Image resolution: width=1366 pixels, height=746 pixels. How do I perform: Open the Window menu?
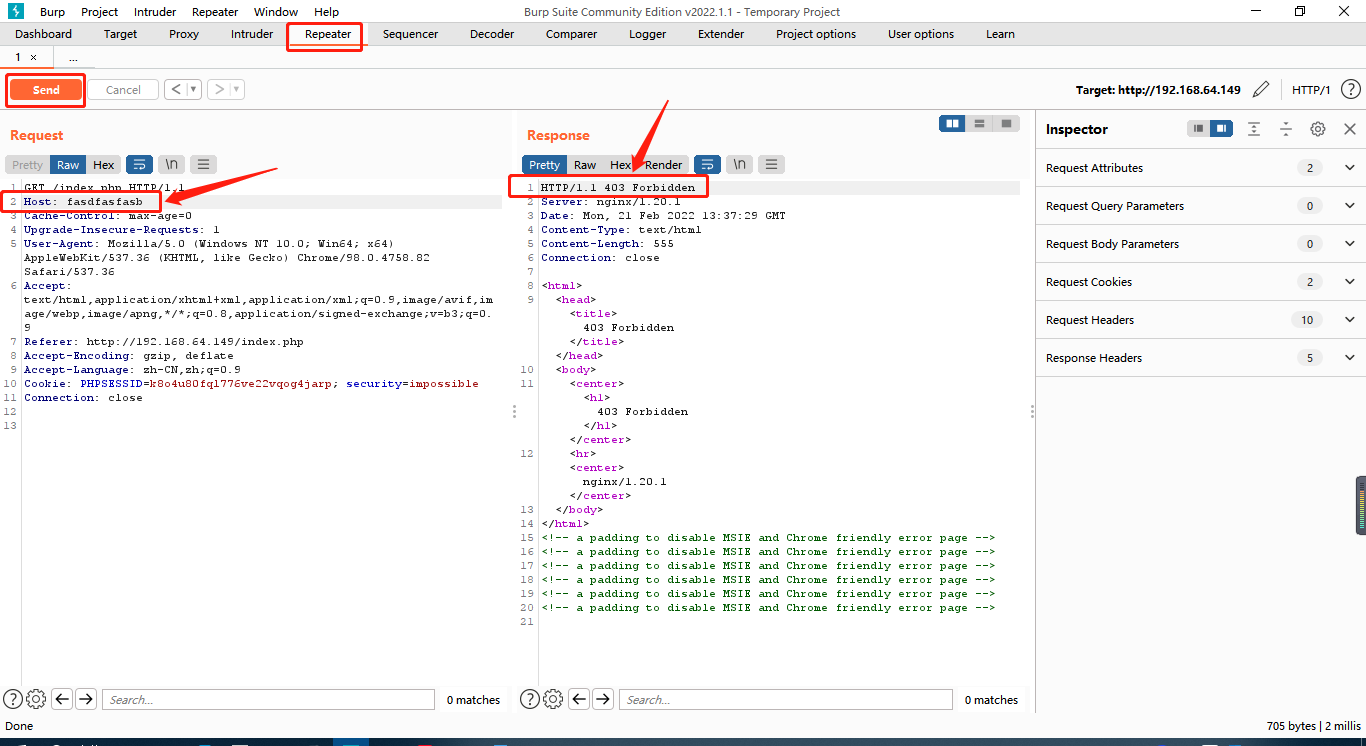tap(275, 12)
